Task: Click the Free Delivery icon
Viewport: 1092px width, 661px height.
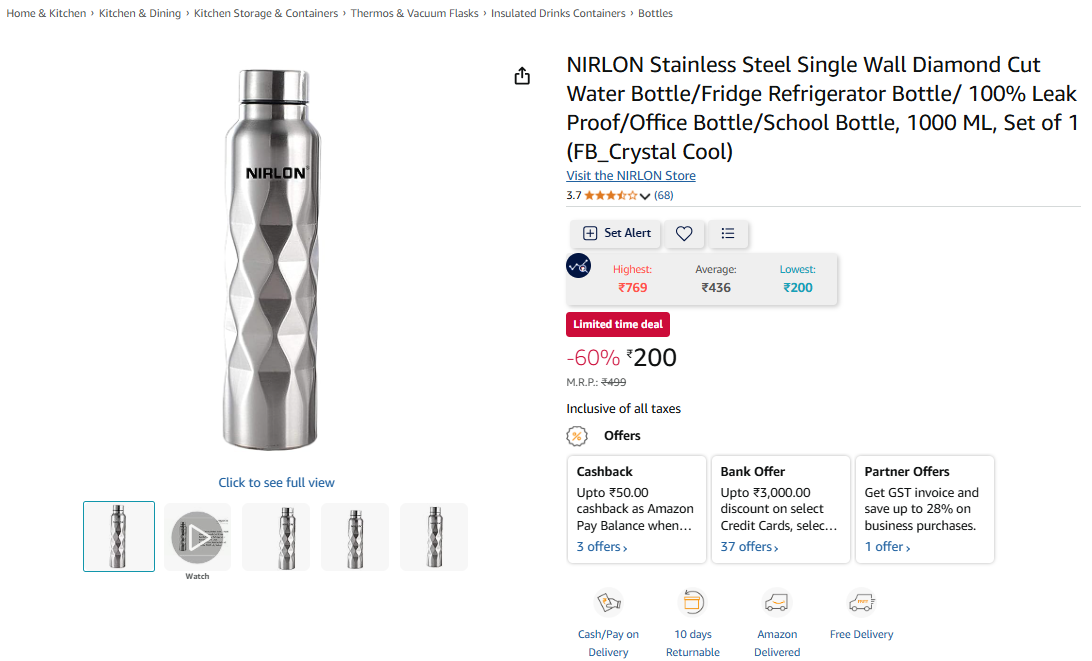Action: point(861,602)
